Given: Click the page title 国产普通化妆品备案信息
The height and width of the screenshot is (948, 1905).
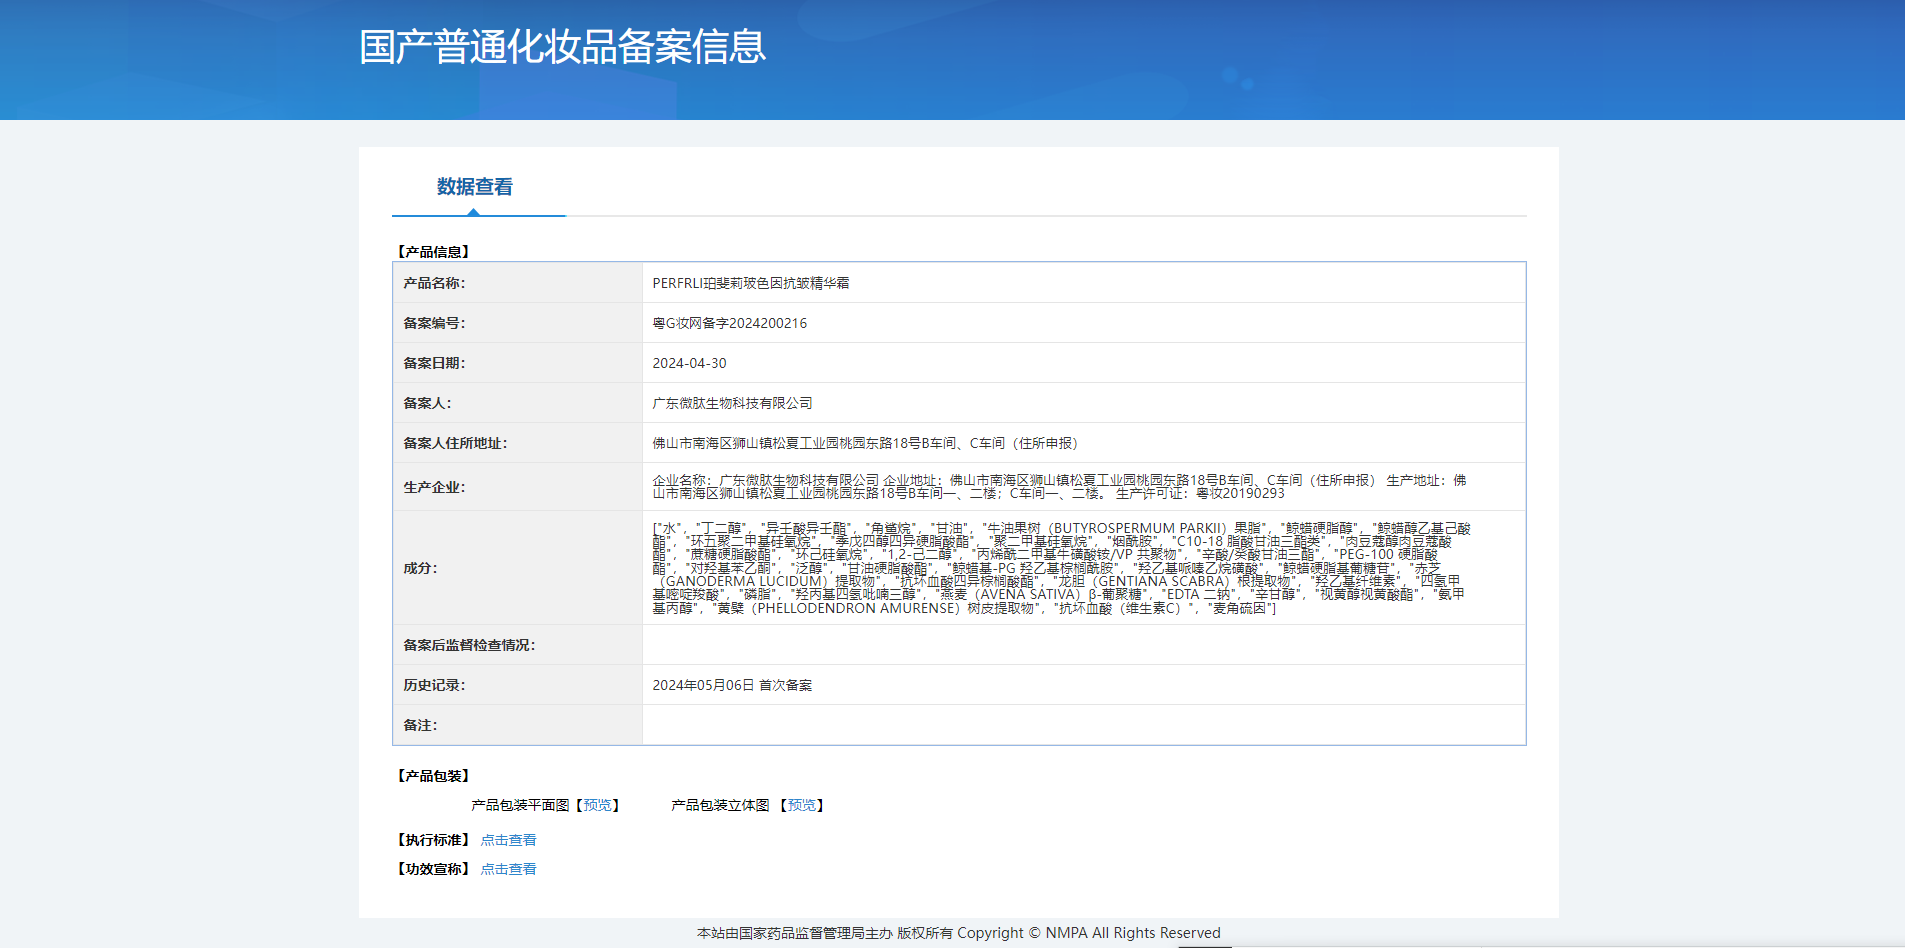Looking at the screenshot, I should (x=562, y=47).
